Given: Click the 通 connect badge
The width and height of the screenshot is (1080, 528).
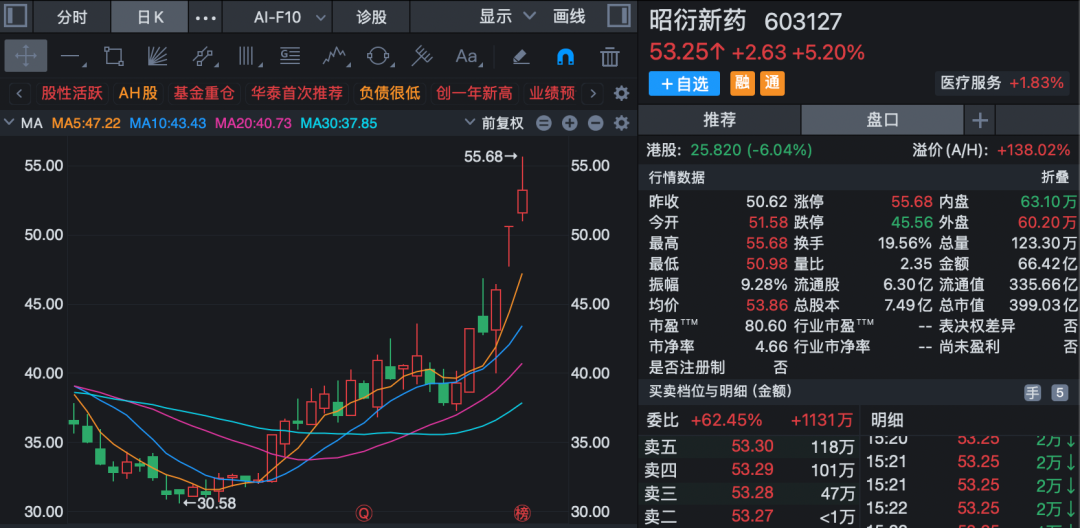Looking at the screenshot, I should (x=771, y=84).
